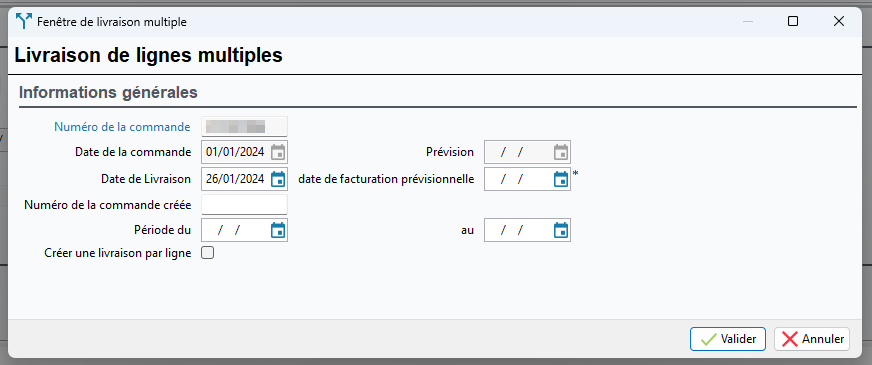872x365 pixels.
Task: Click the red cross icon on Annuler
Action: point(789,339)
